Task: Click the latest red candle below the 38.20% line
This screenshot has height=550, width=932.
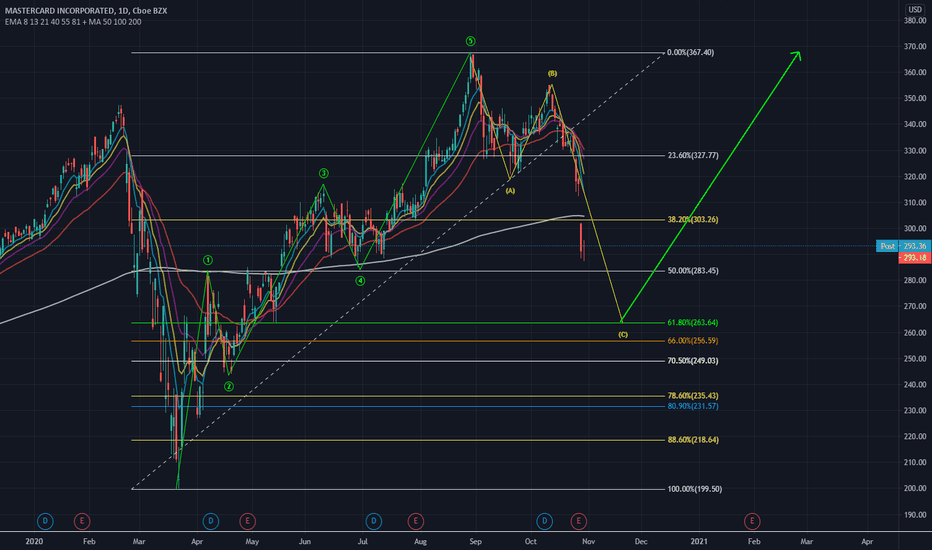Action: 584,250
